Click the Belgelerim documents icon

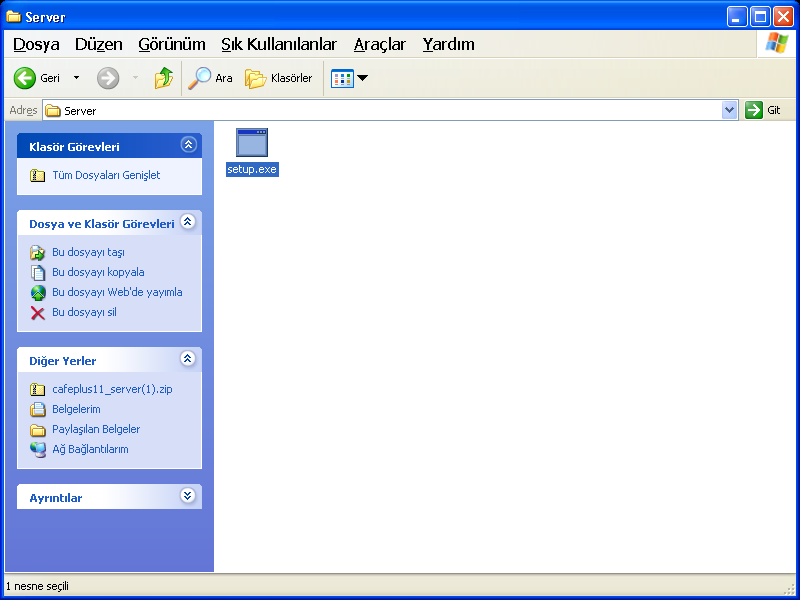coord(38,410)
